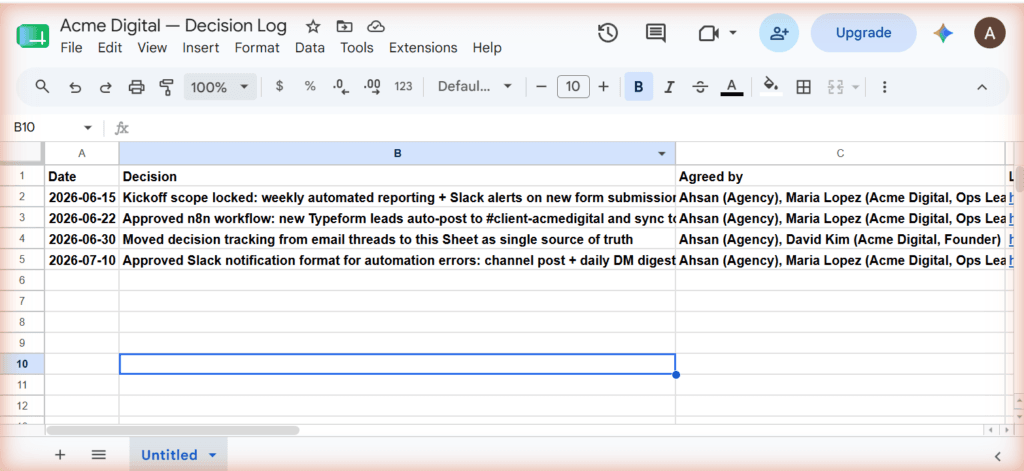The width and height of the screenshot is (1024, 471).
Task: Open the version history clock icon
Action: (608, 33)
